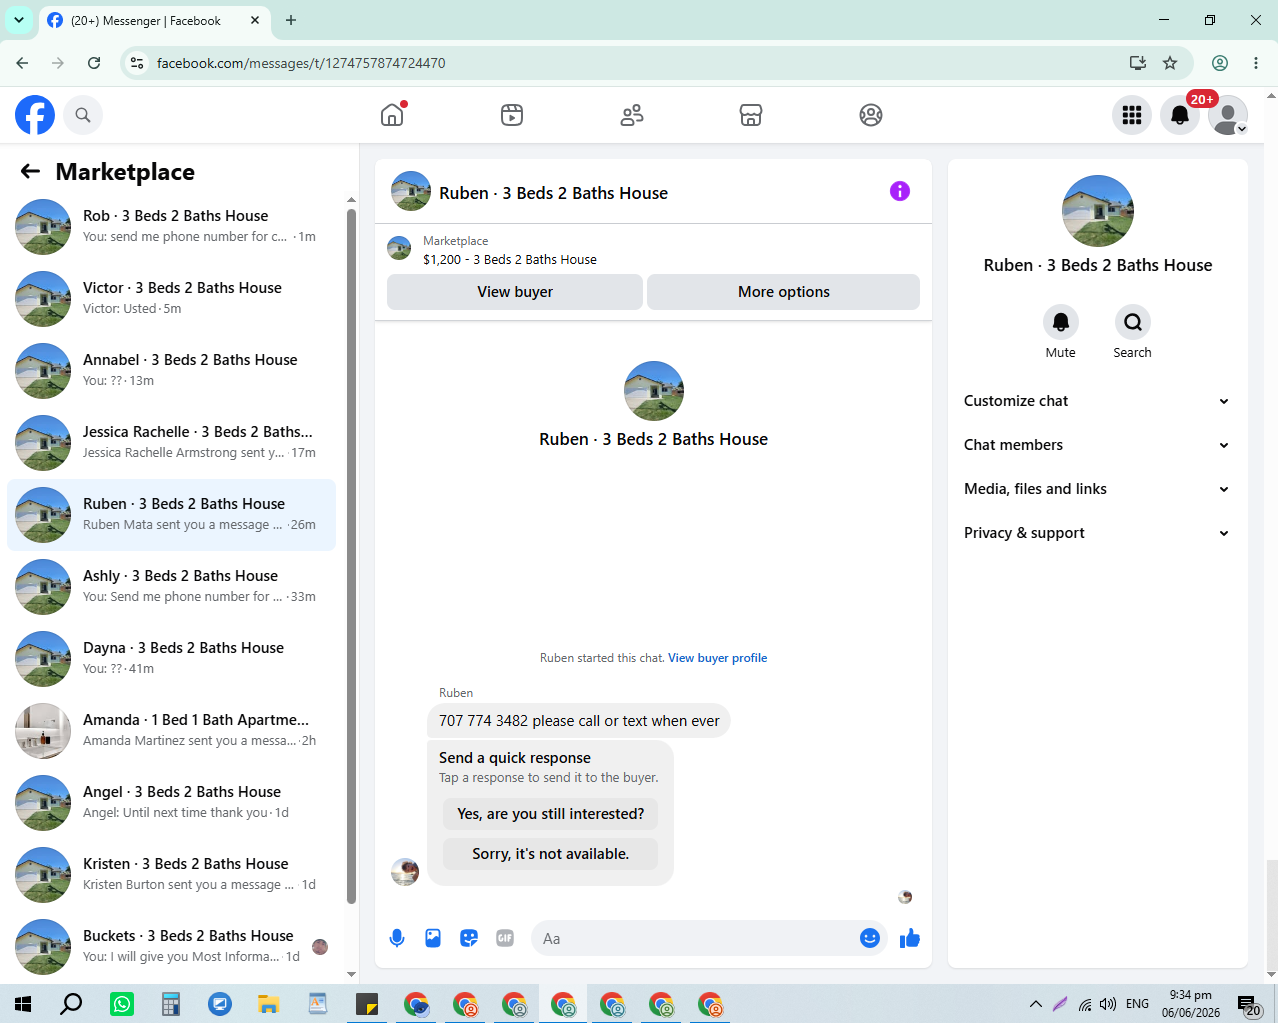The width and height of the screenshot is (1278, 1023).
Task: Open Buckets 3 Beds 2 Baths House chat
Action: pos(171,946)
